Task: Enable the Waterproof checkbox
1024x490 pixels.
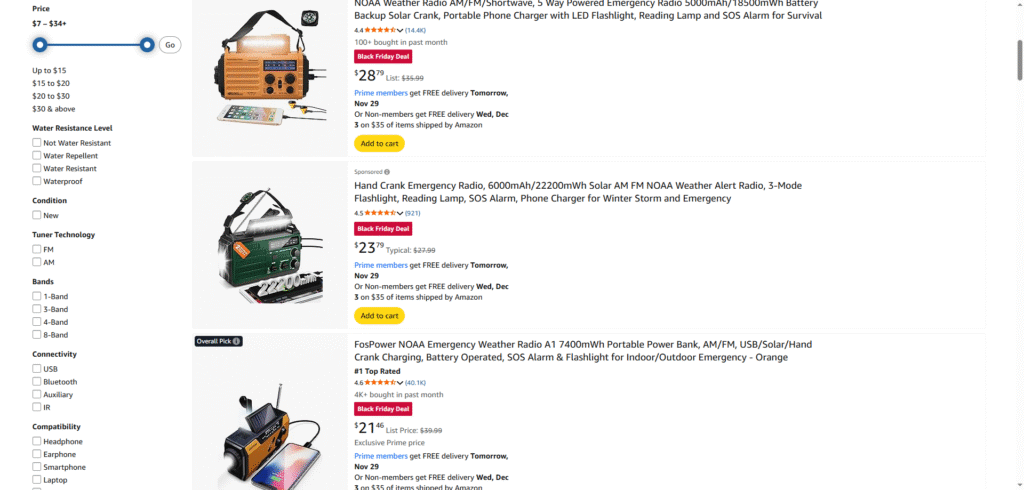Action: point(37,181)
